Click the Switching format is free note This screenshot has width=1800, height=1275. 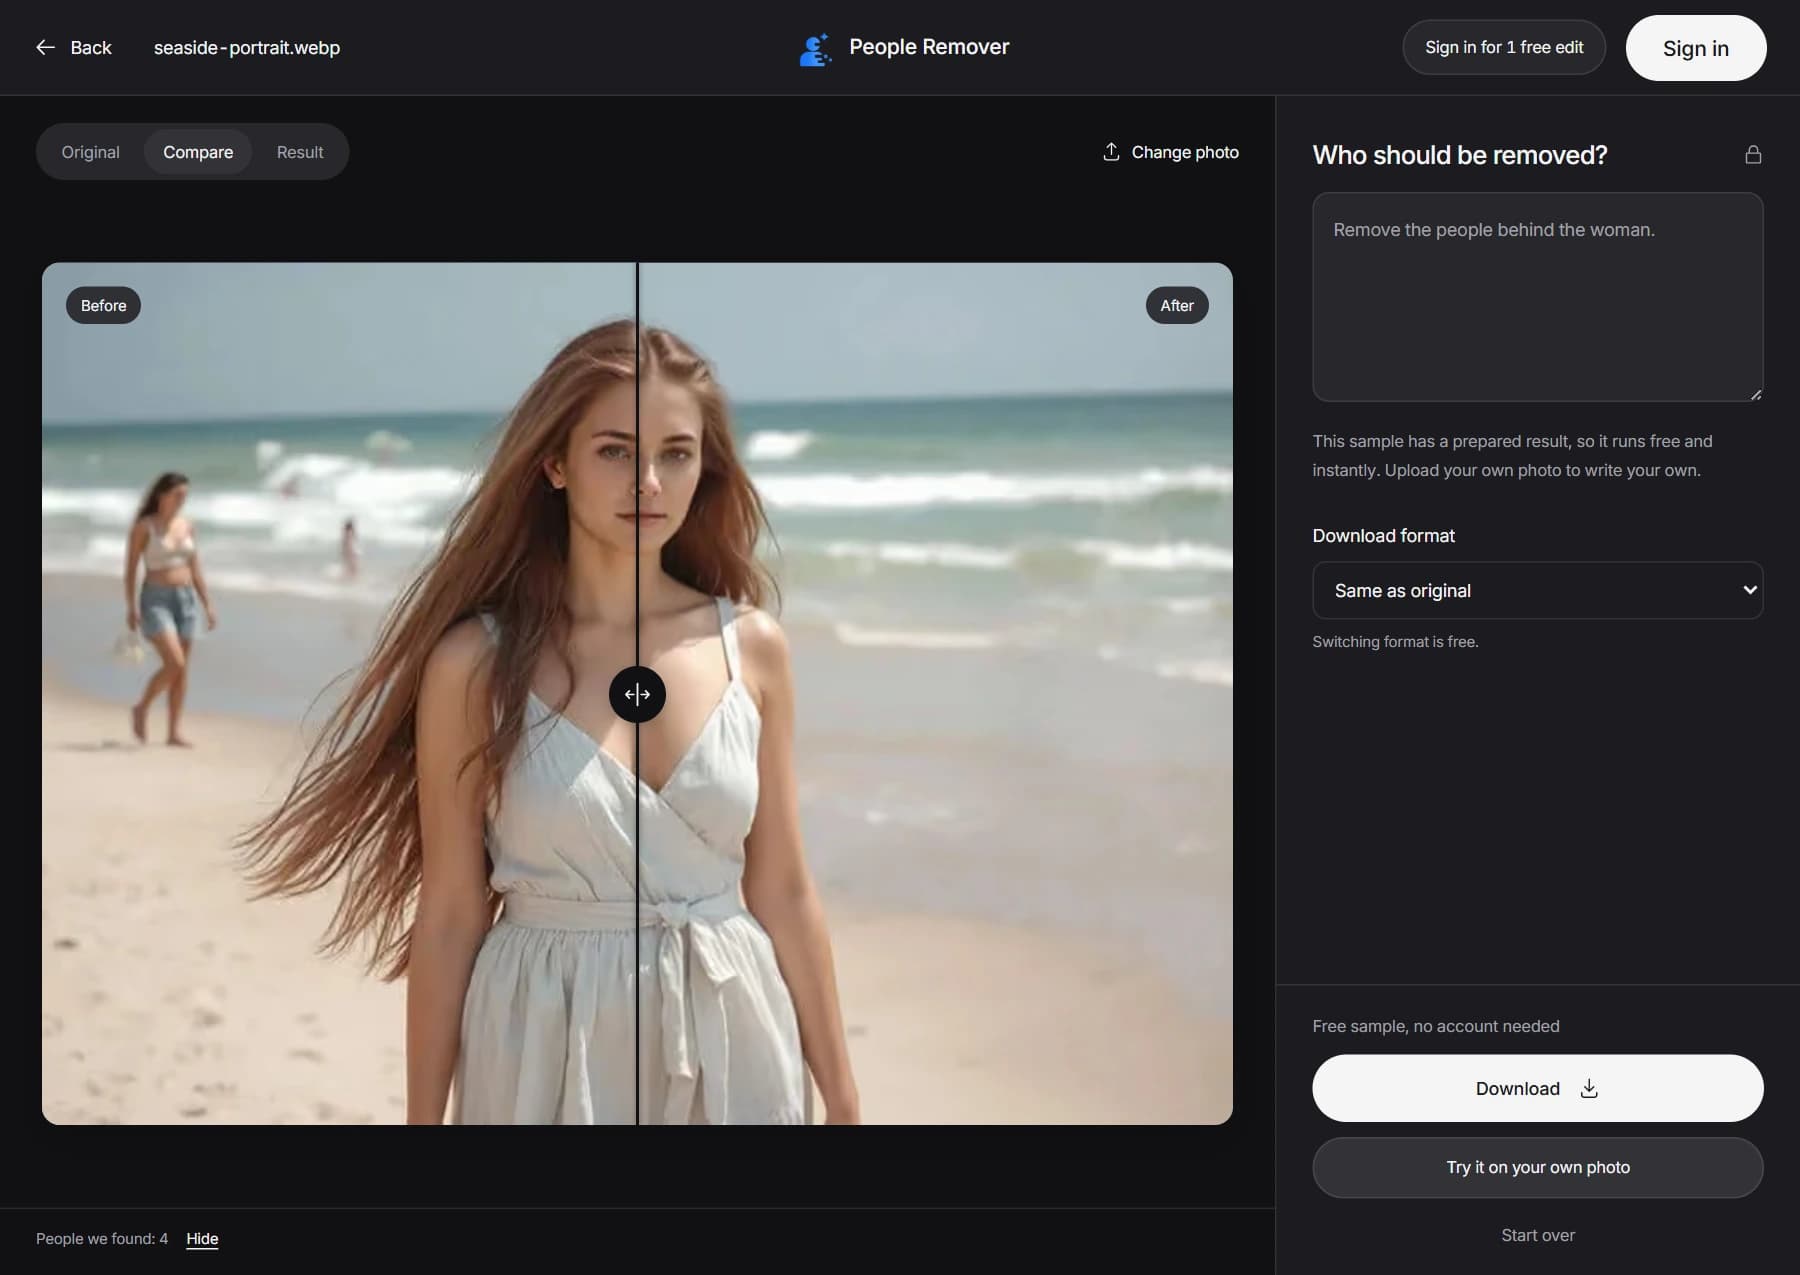pos(1395,641)
